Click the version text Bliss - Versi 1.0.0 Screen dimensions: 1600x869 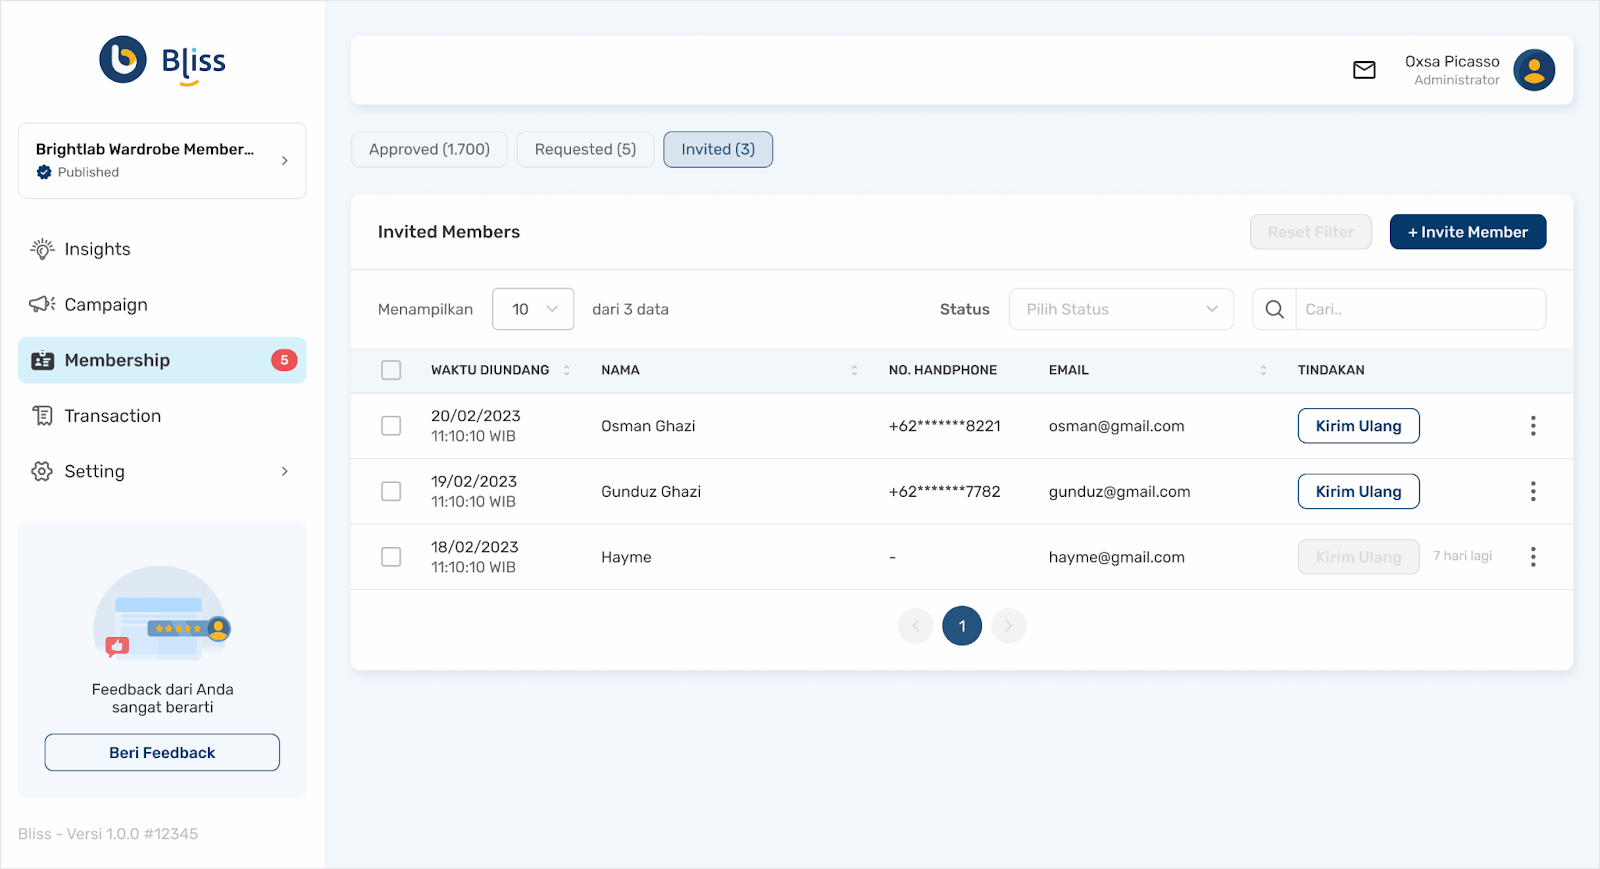(108, 834)
